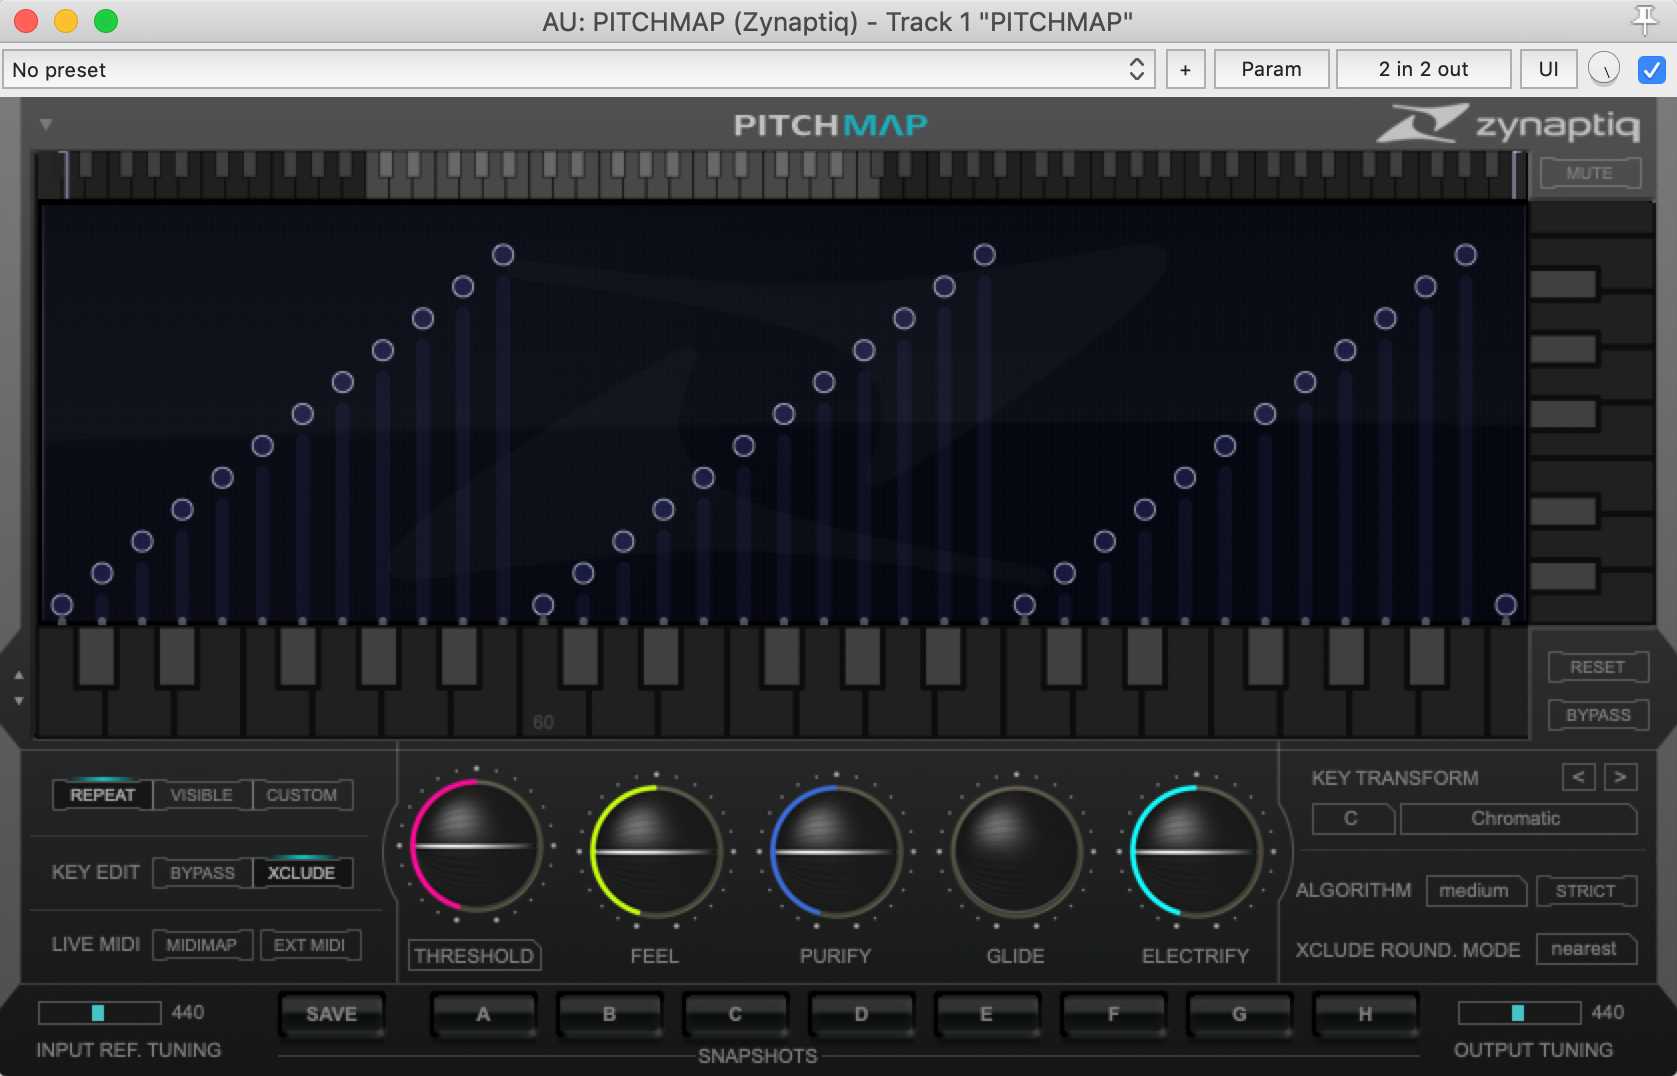This screenshot has height=1076, width=1677.
Task: Click the Input Ref. Tuning slider
Action: tap(99, 1013)
